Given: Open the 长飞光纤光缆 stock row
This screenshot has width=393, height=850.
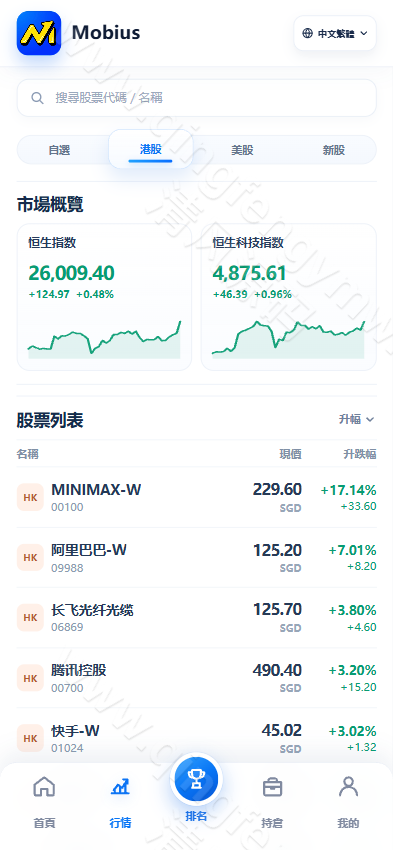Looking at the screenshot, I should pyautogui.click(x=197, y=617).
